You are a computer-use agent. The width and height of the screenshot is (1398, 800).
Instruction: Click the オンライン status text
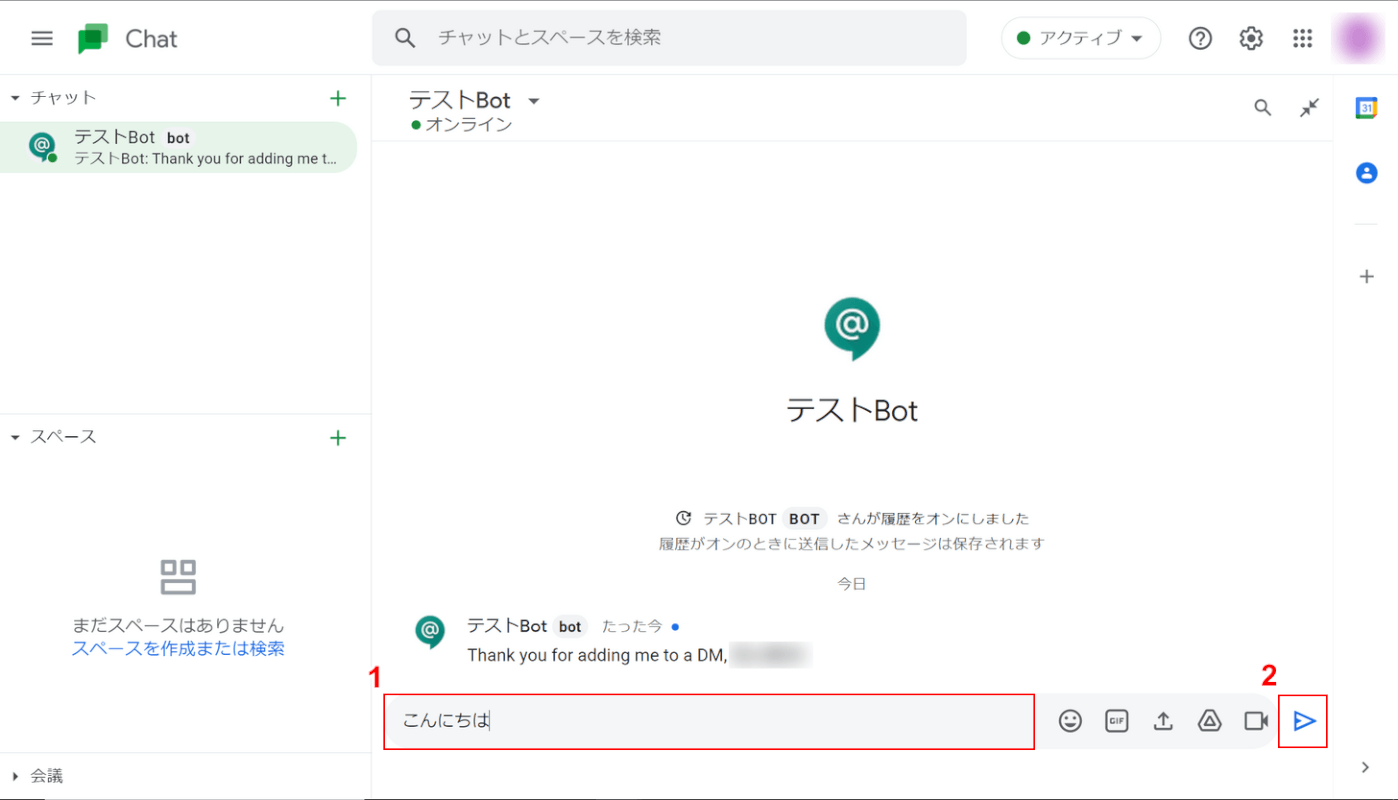pos(469,125)
